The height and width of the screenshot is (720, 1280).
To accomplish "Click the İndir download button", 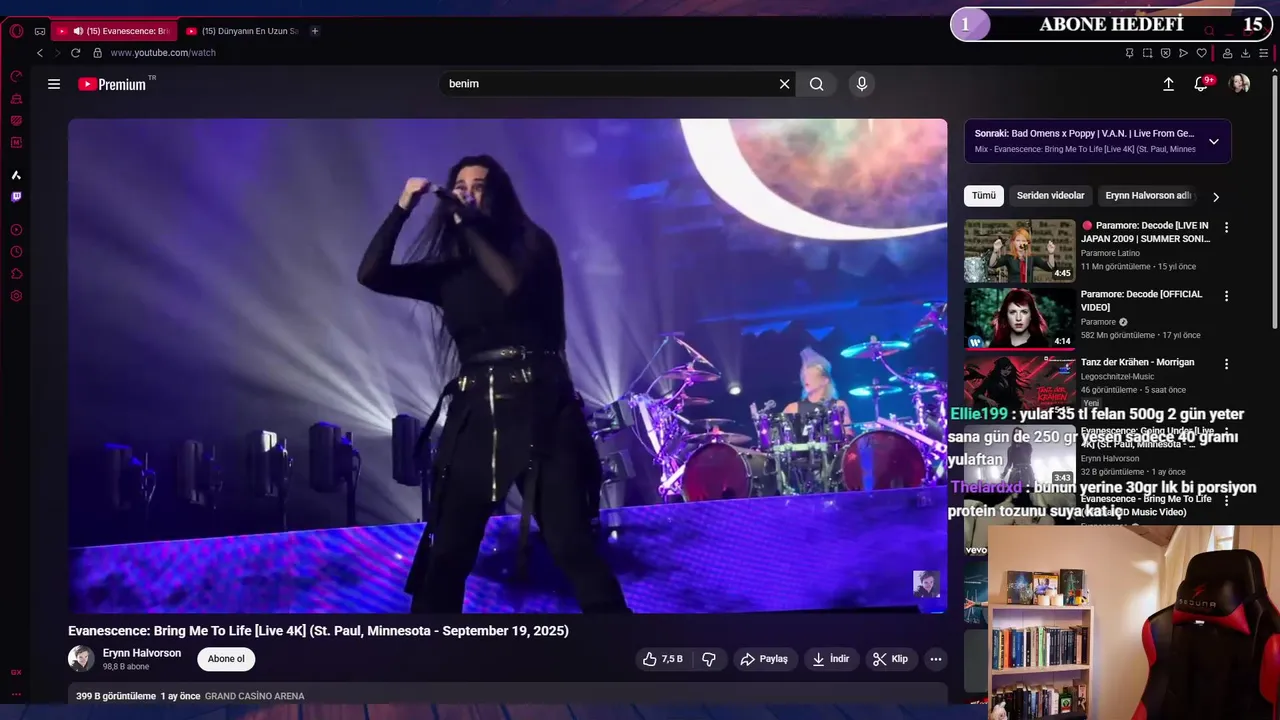I will pyautogui.click(x=831, y=659).
